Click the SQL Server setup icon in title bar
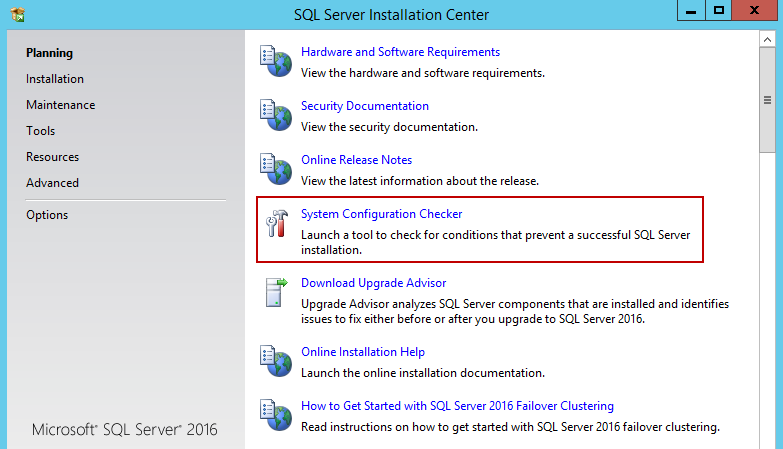This screenshot has height=449, width=783. click(17, 14)
